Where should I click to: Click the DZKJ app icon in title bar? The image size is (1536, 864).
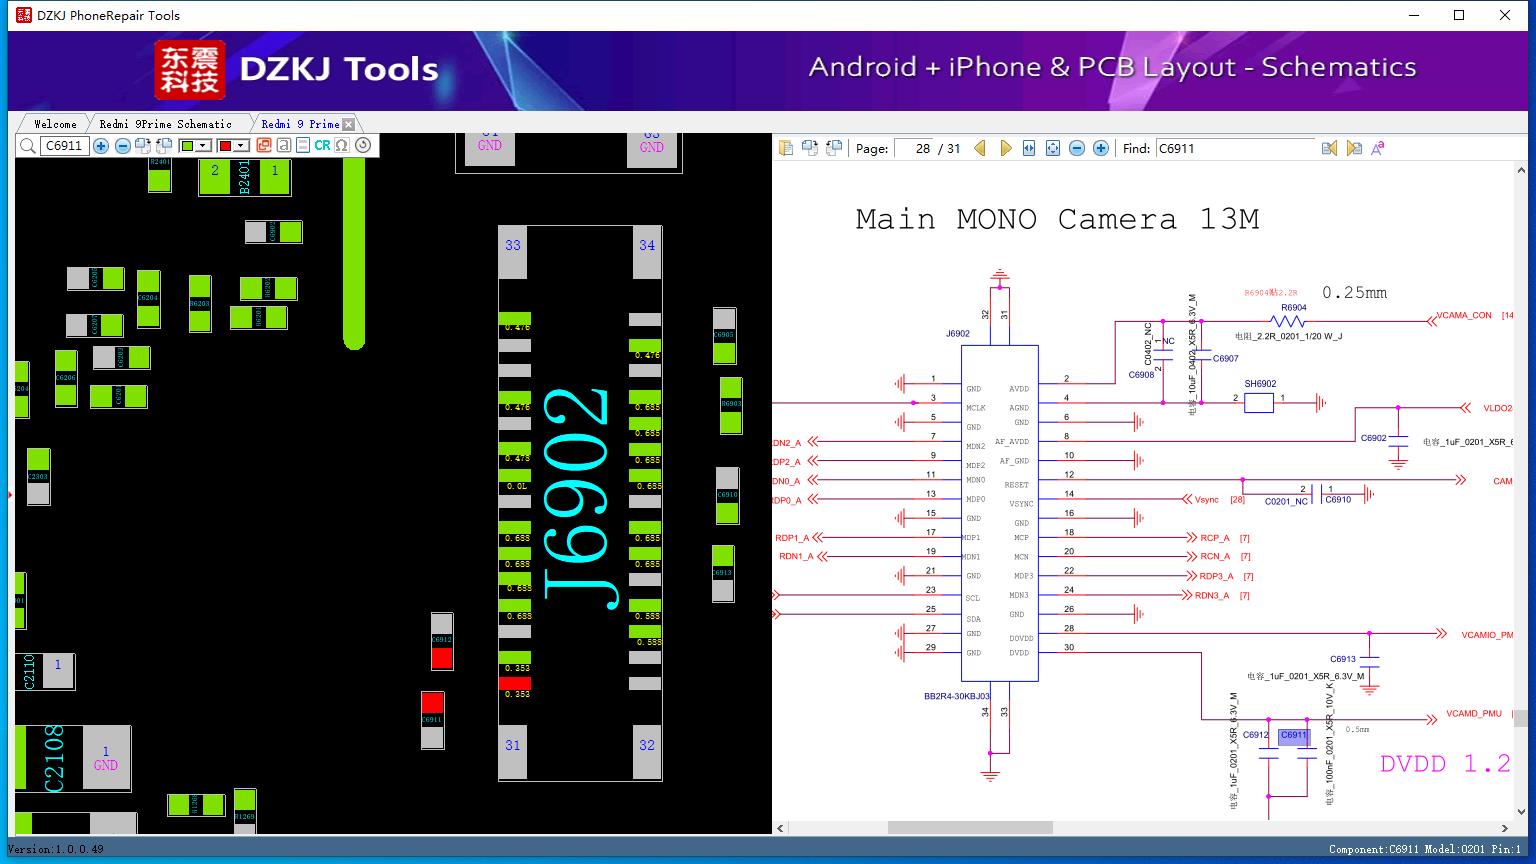pos(24,15)
